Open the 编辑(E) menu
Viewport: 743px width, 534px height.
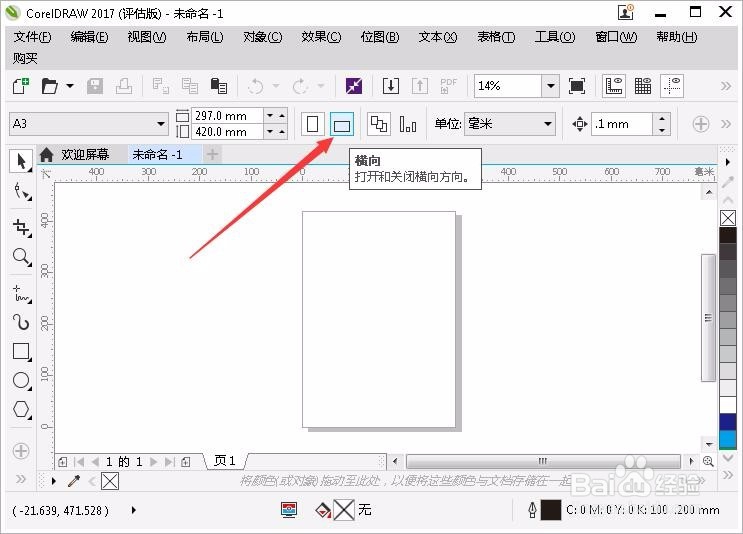point(89,37)
